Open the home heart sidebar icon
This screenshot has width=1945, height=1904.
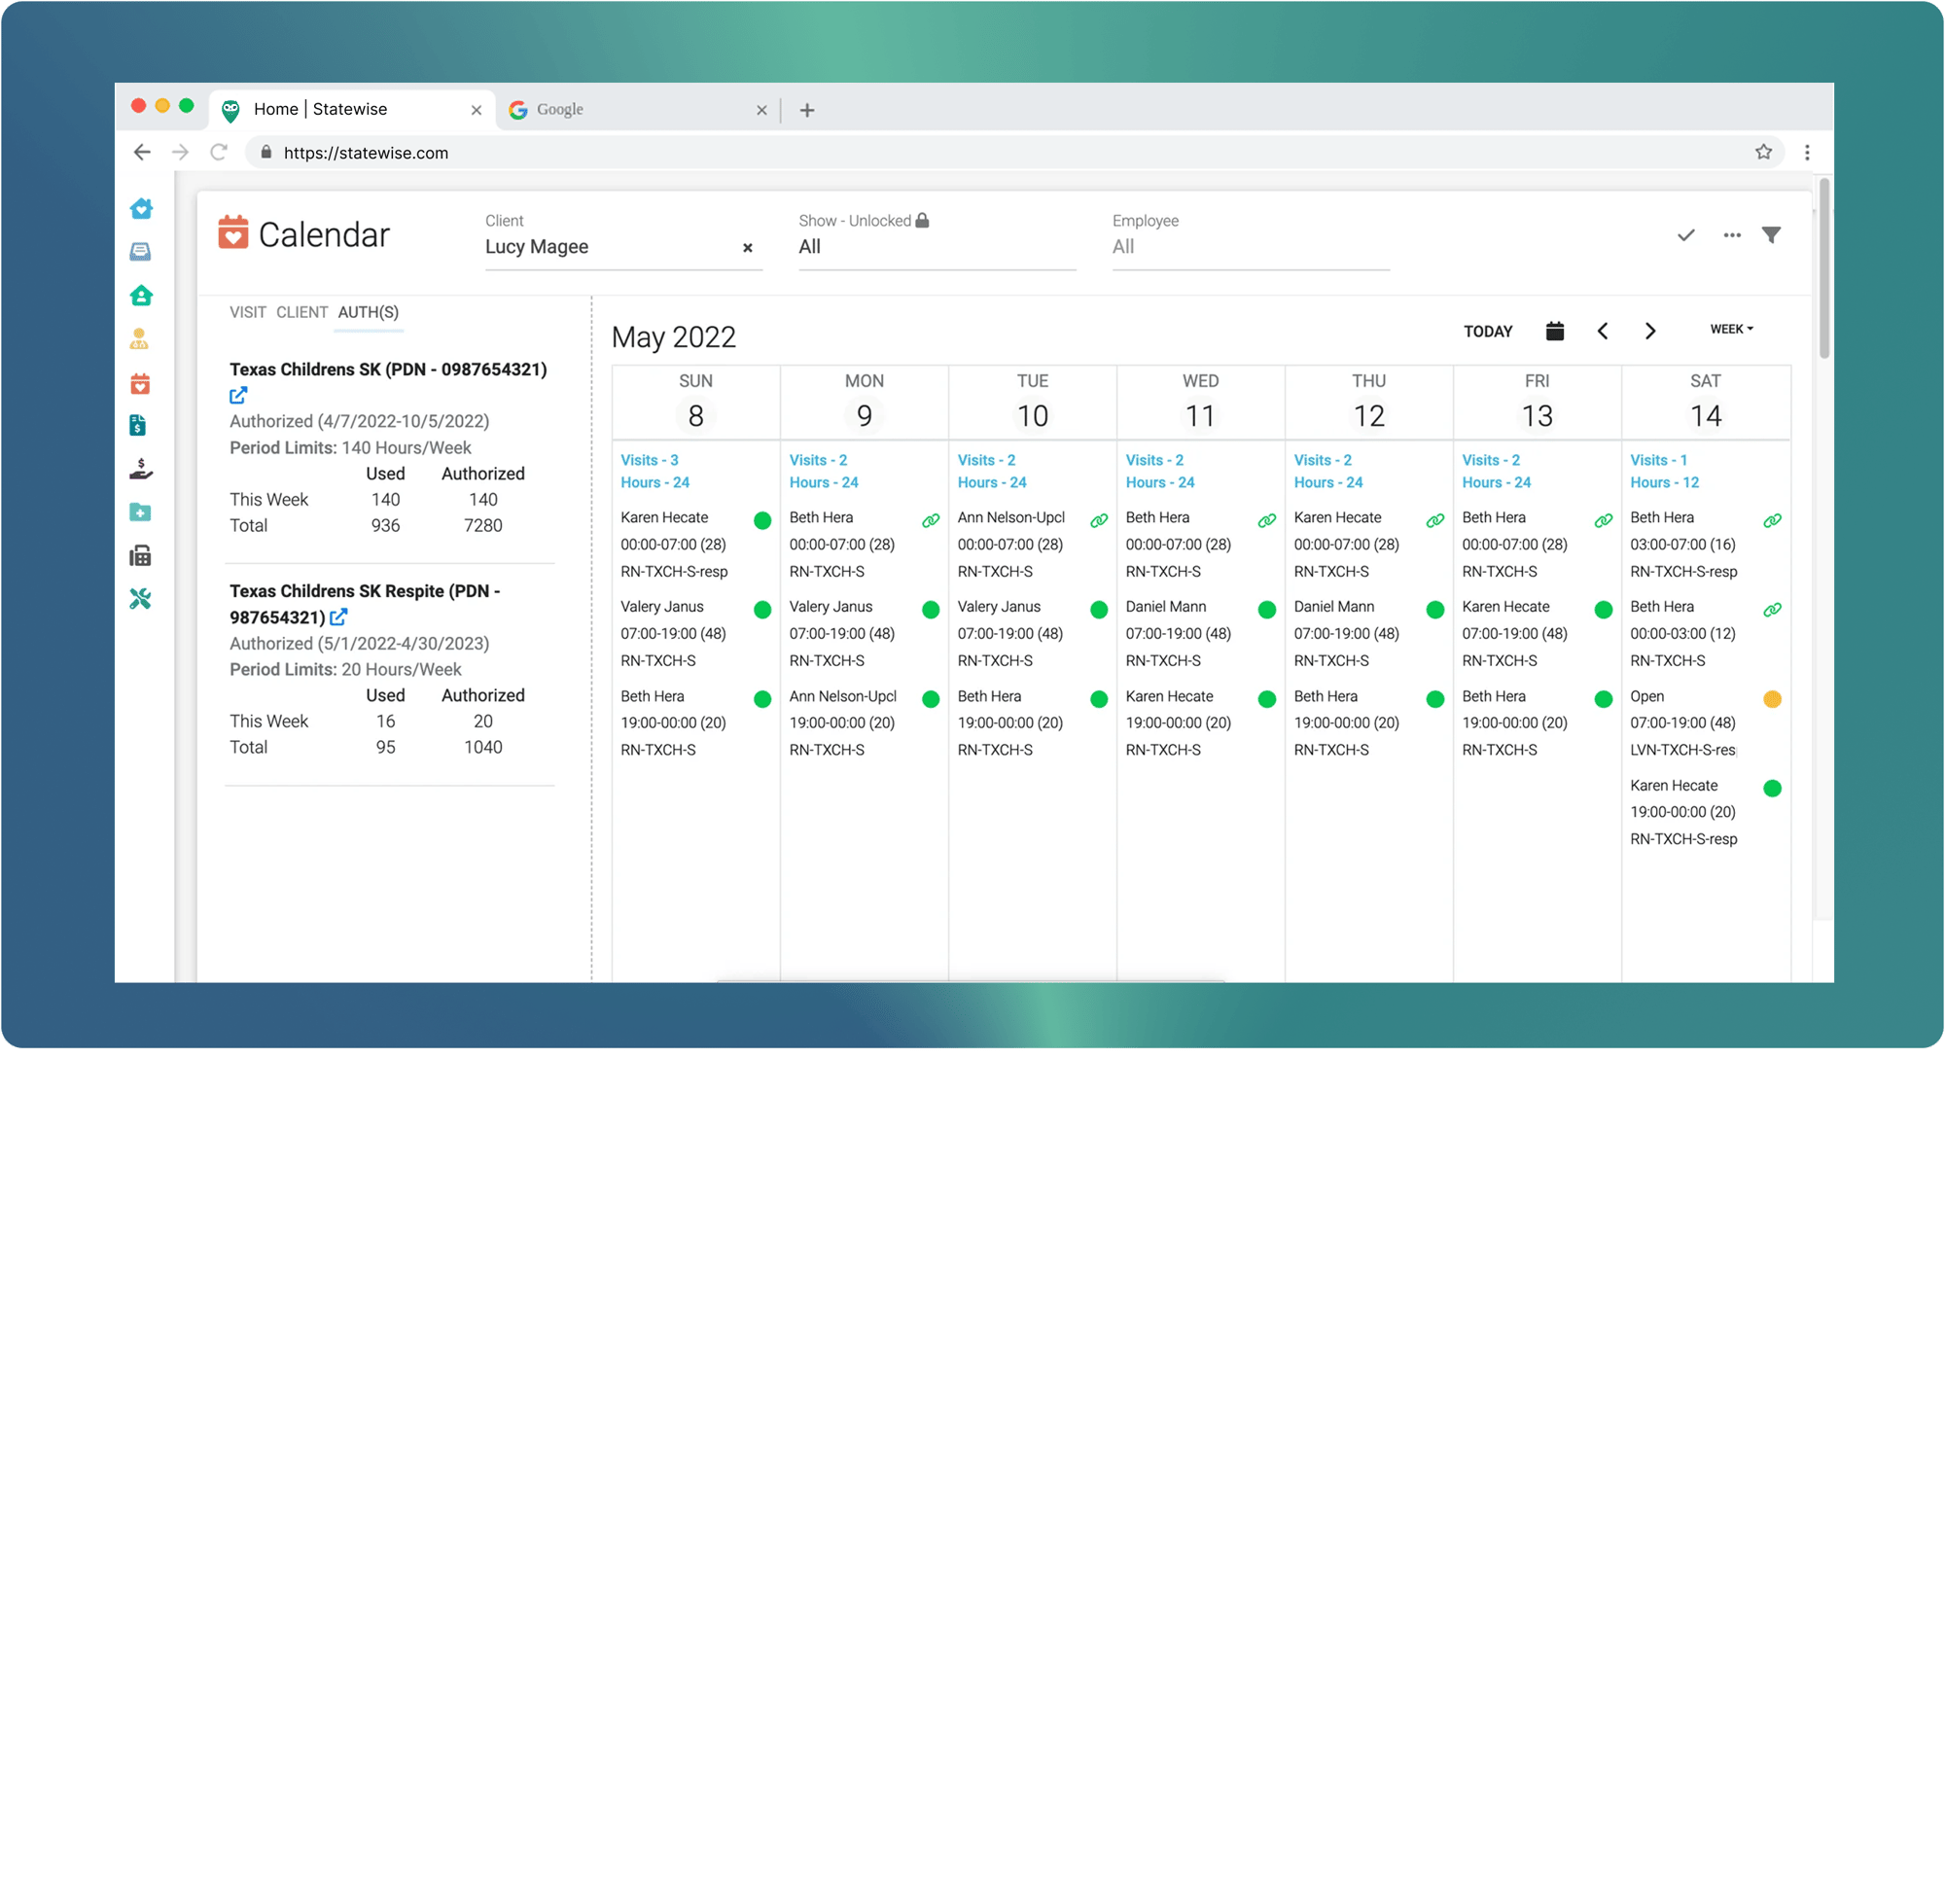pos(141,208)
